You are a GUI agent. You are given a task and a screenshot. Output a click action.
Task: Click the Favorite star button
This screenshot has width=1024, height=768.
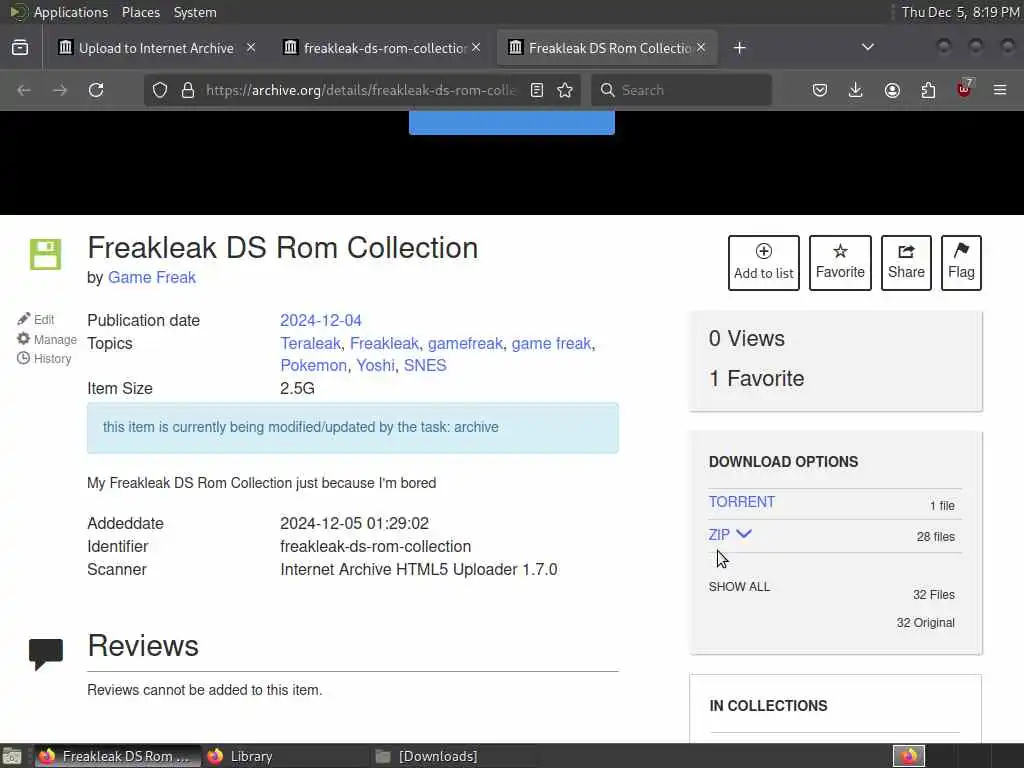click(x=840, y=263)
